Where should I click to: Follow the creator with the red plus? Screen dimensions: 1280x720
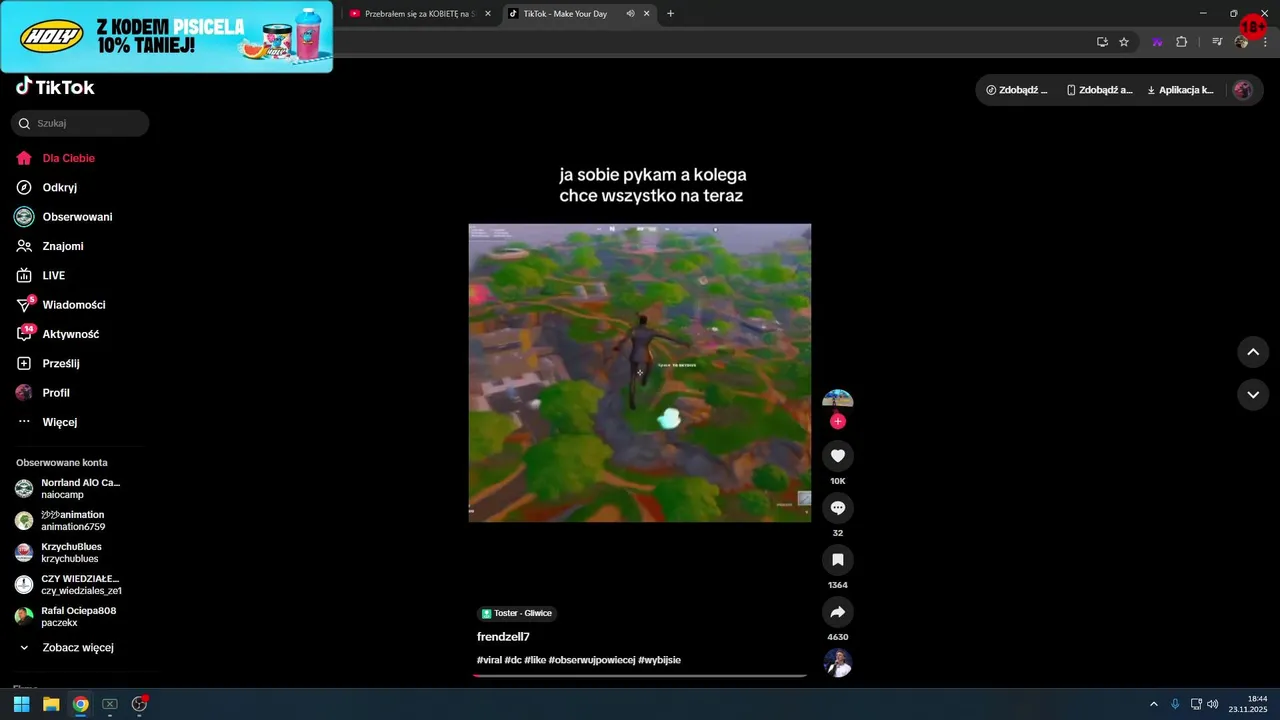(838, 421)
